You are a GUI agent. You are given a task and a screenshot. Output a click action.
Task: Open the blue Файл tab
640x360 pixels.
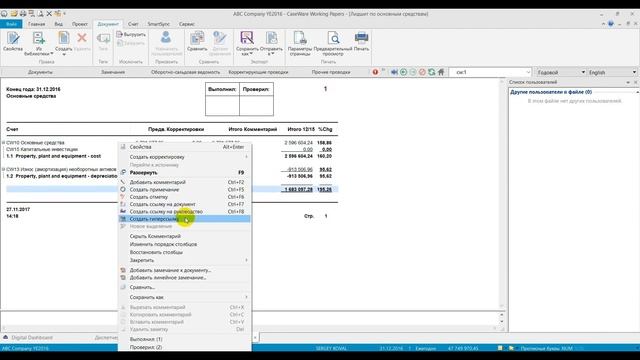(11, 24)
